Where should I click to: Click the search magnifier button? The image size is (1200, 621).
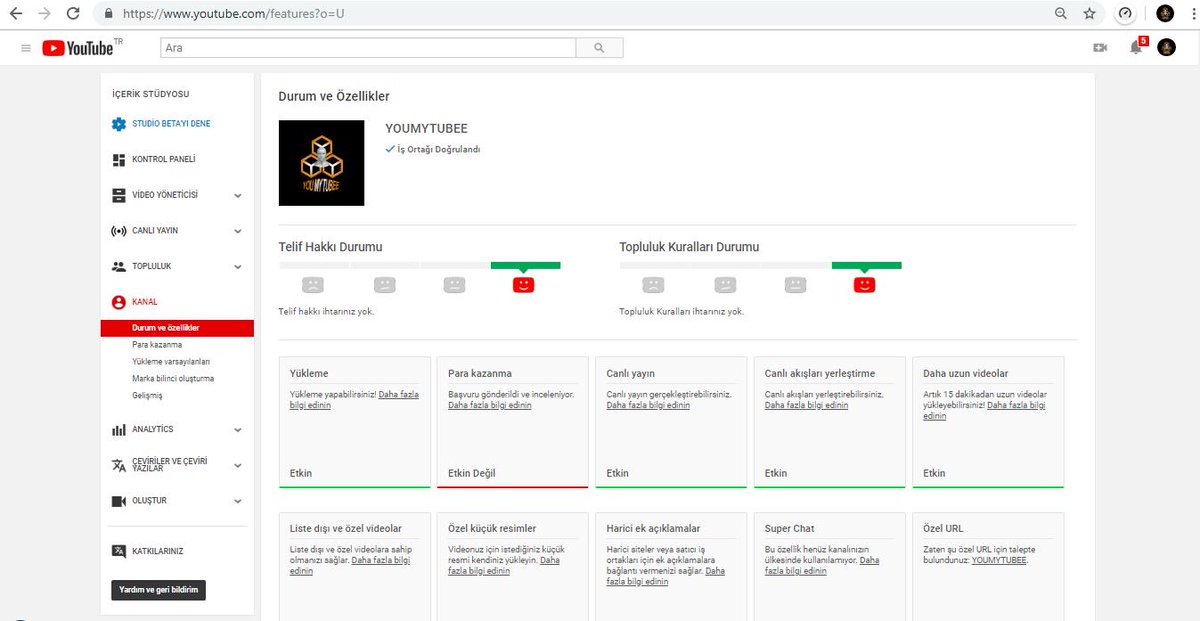pos(599,47)
